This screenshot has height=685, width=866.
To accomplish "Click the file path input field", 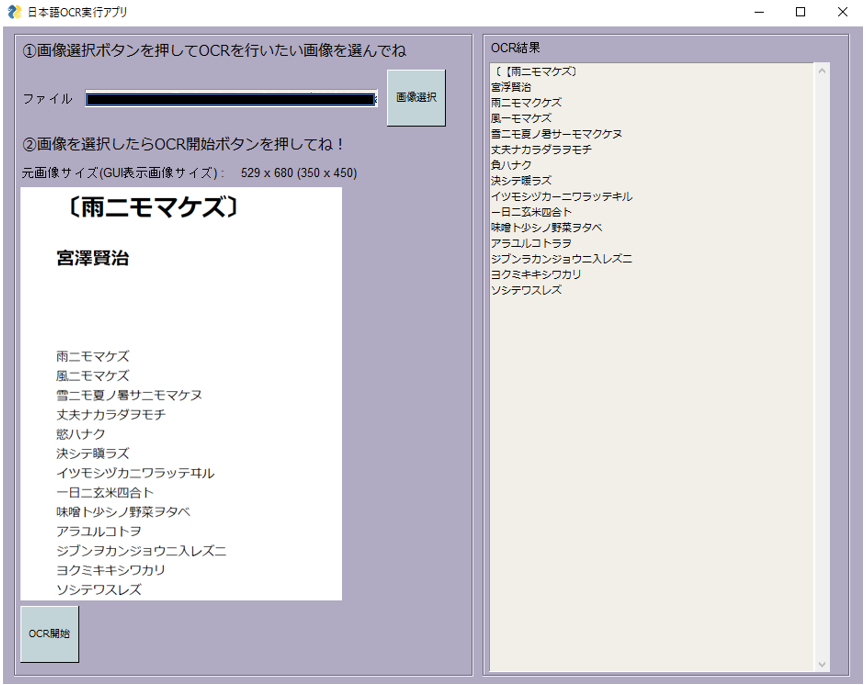I will (x=231, y=99).
